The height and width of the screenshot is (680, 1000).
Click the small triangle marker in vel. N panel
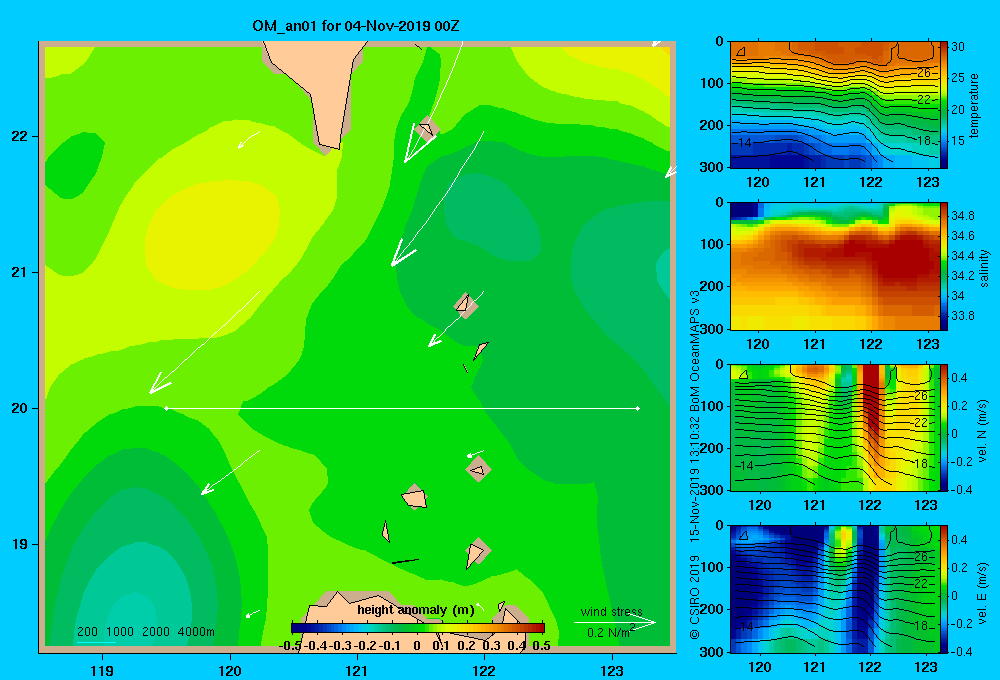click(x=743, y=374)
